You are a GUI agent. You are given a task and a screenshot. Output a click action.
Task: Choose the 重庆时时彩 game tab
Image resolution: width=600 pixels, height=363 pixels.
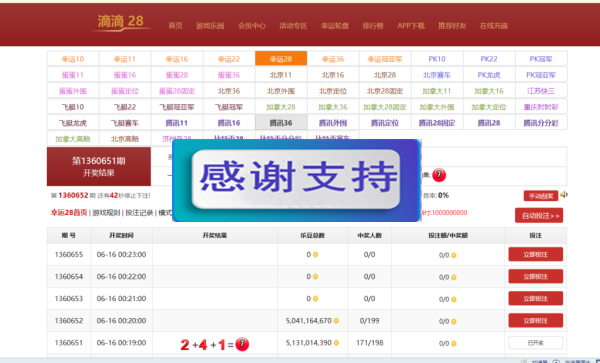pyautogui.click(x=541, y=107)
